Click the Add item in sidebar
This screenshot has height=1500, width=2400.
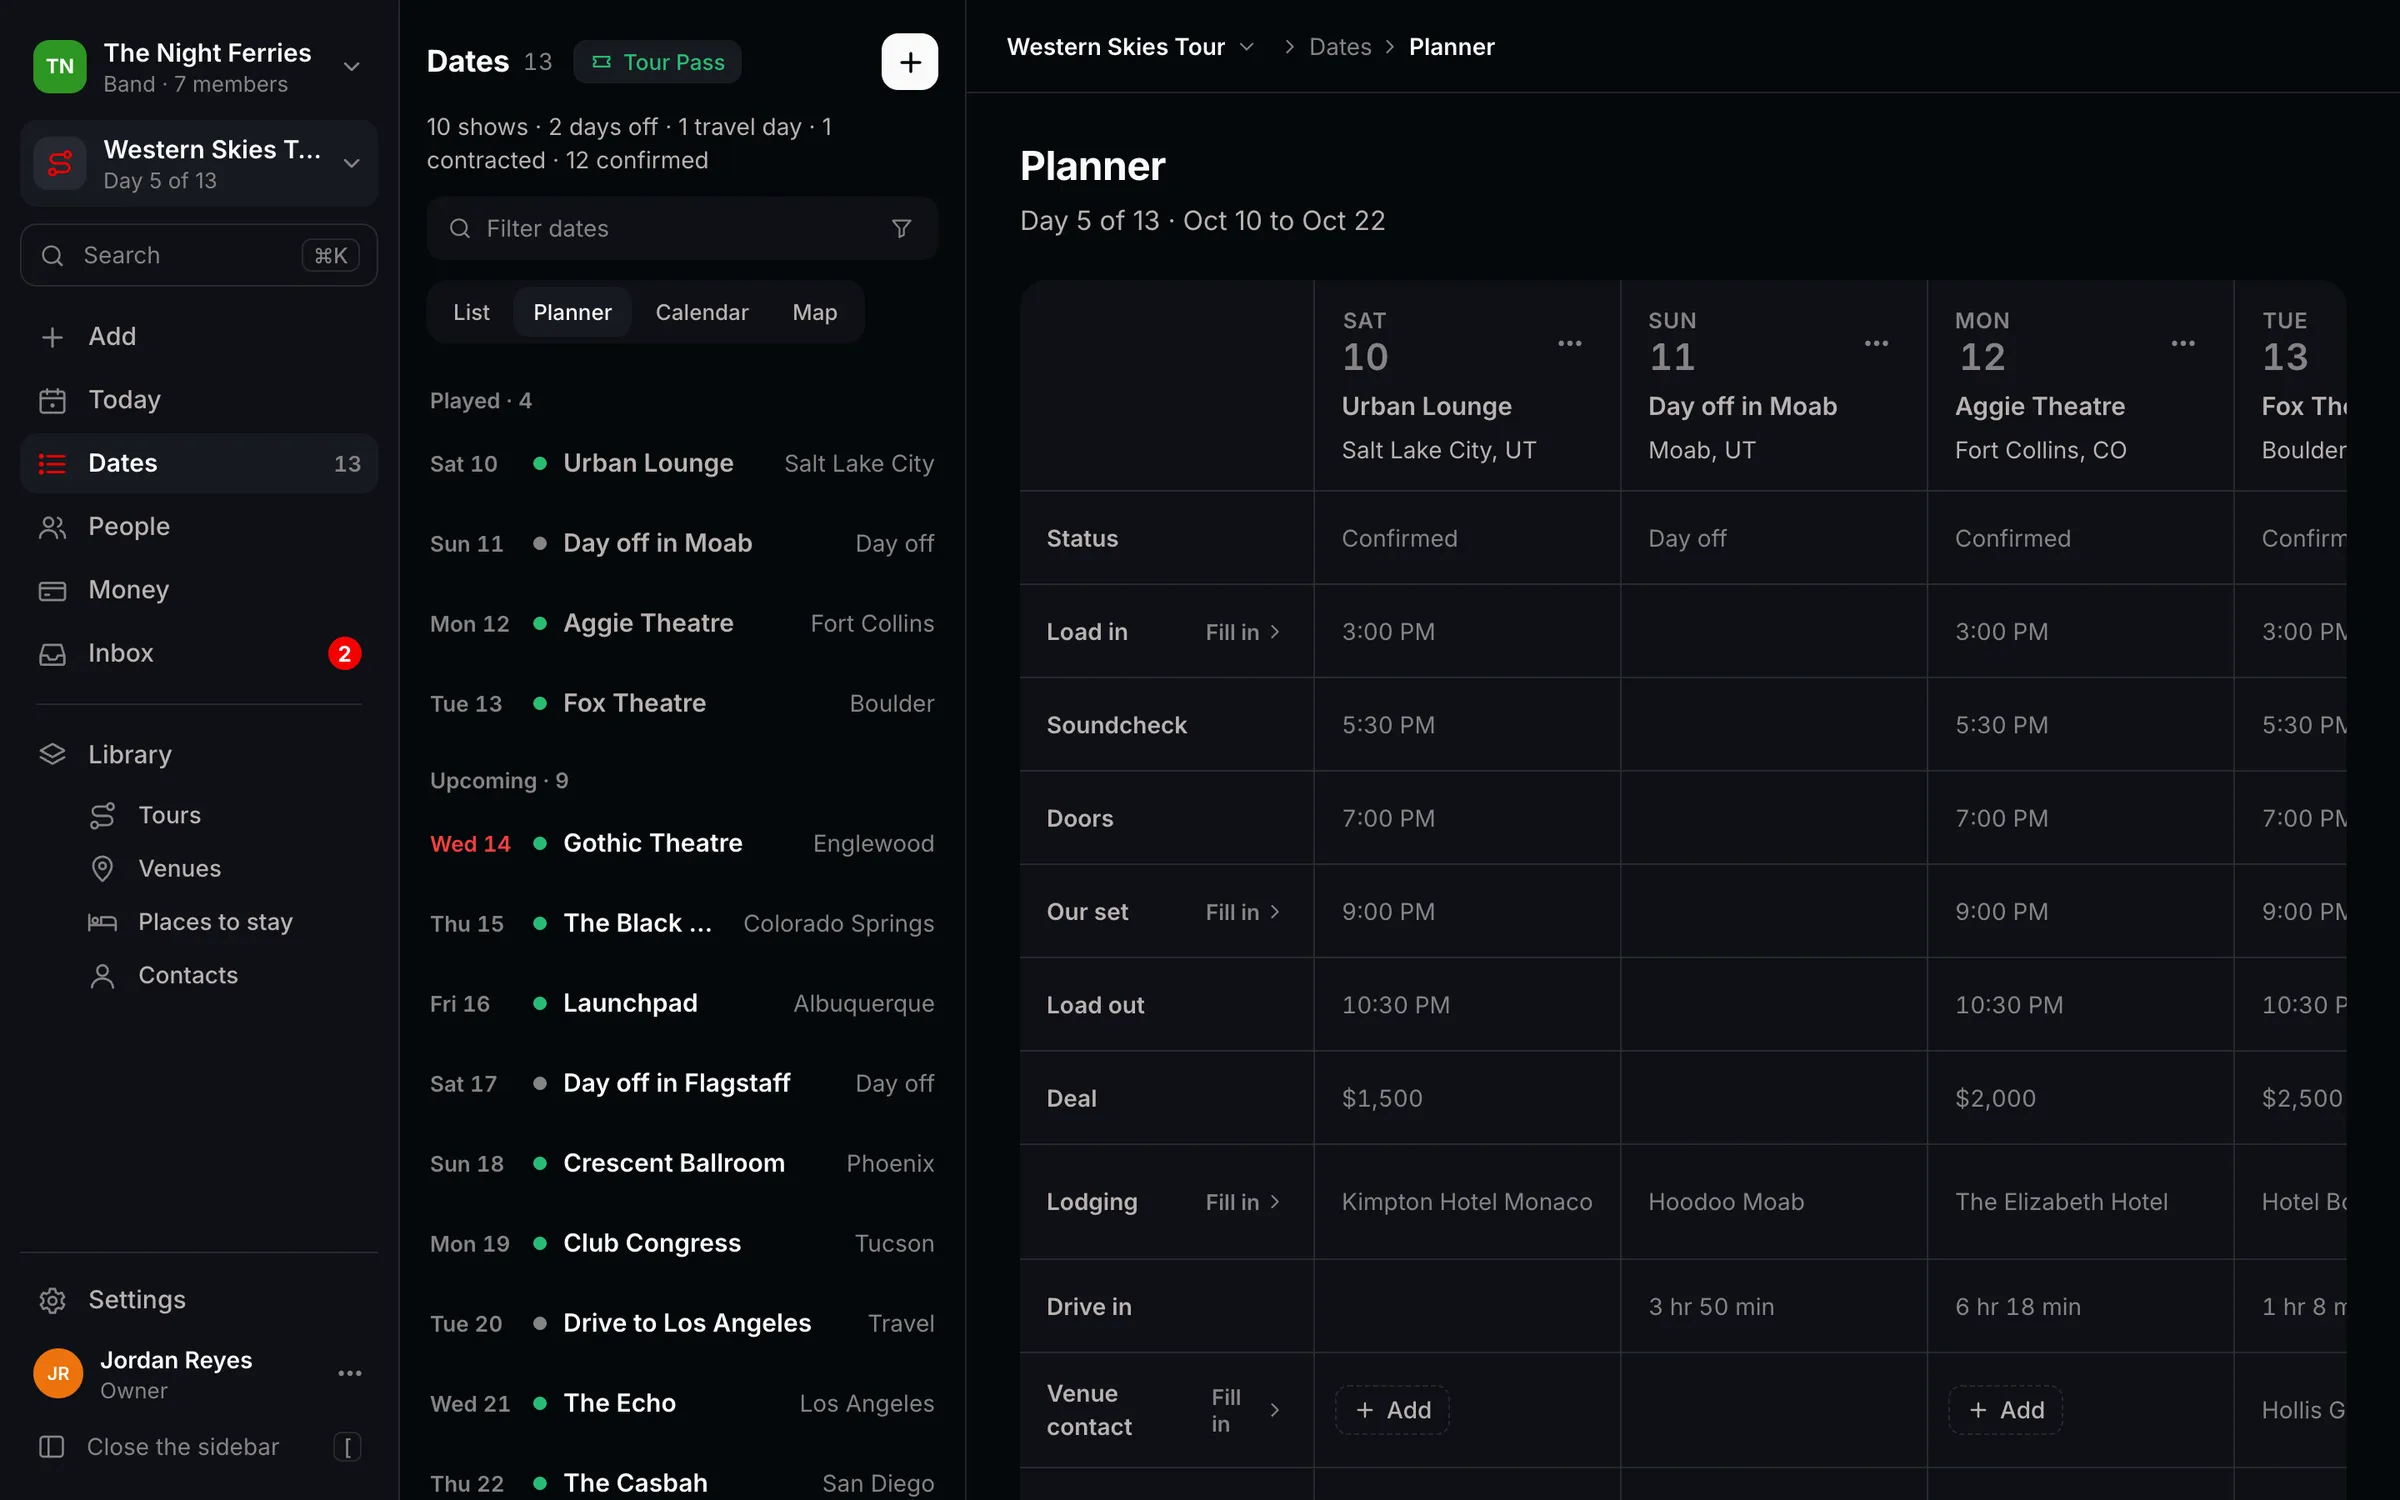(x=199, y=336)
